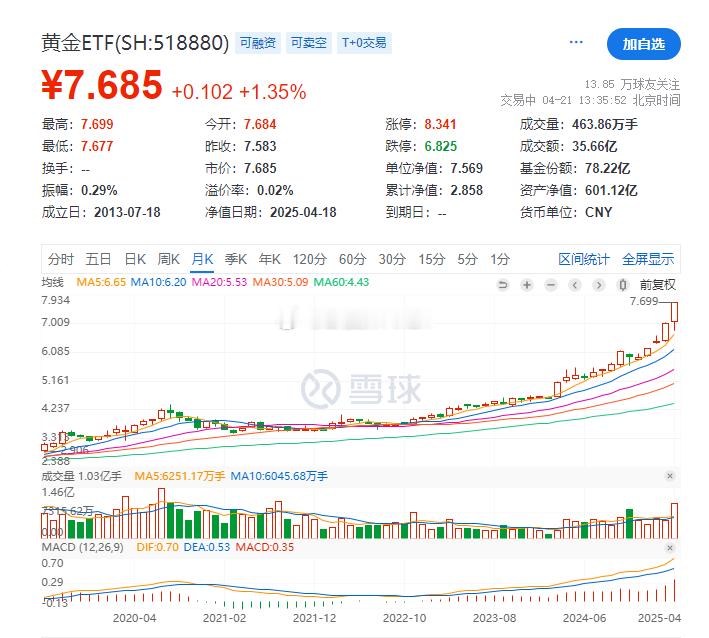The height and width of the screenshot is (638, 709).
Task: Click the MACD (12,26,9) indicator title
Action: click(x=82, y=547)
